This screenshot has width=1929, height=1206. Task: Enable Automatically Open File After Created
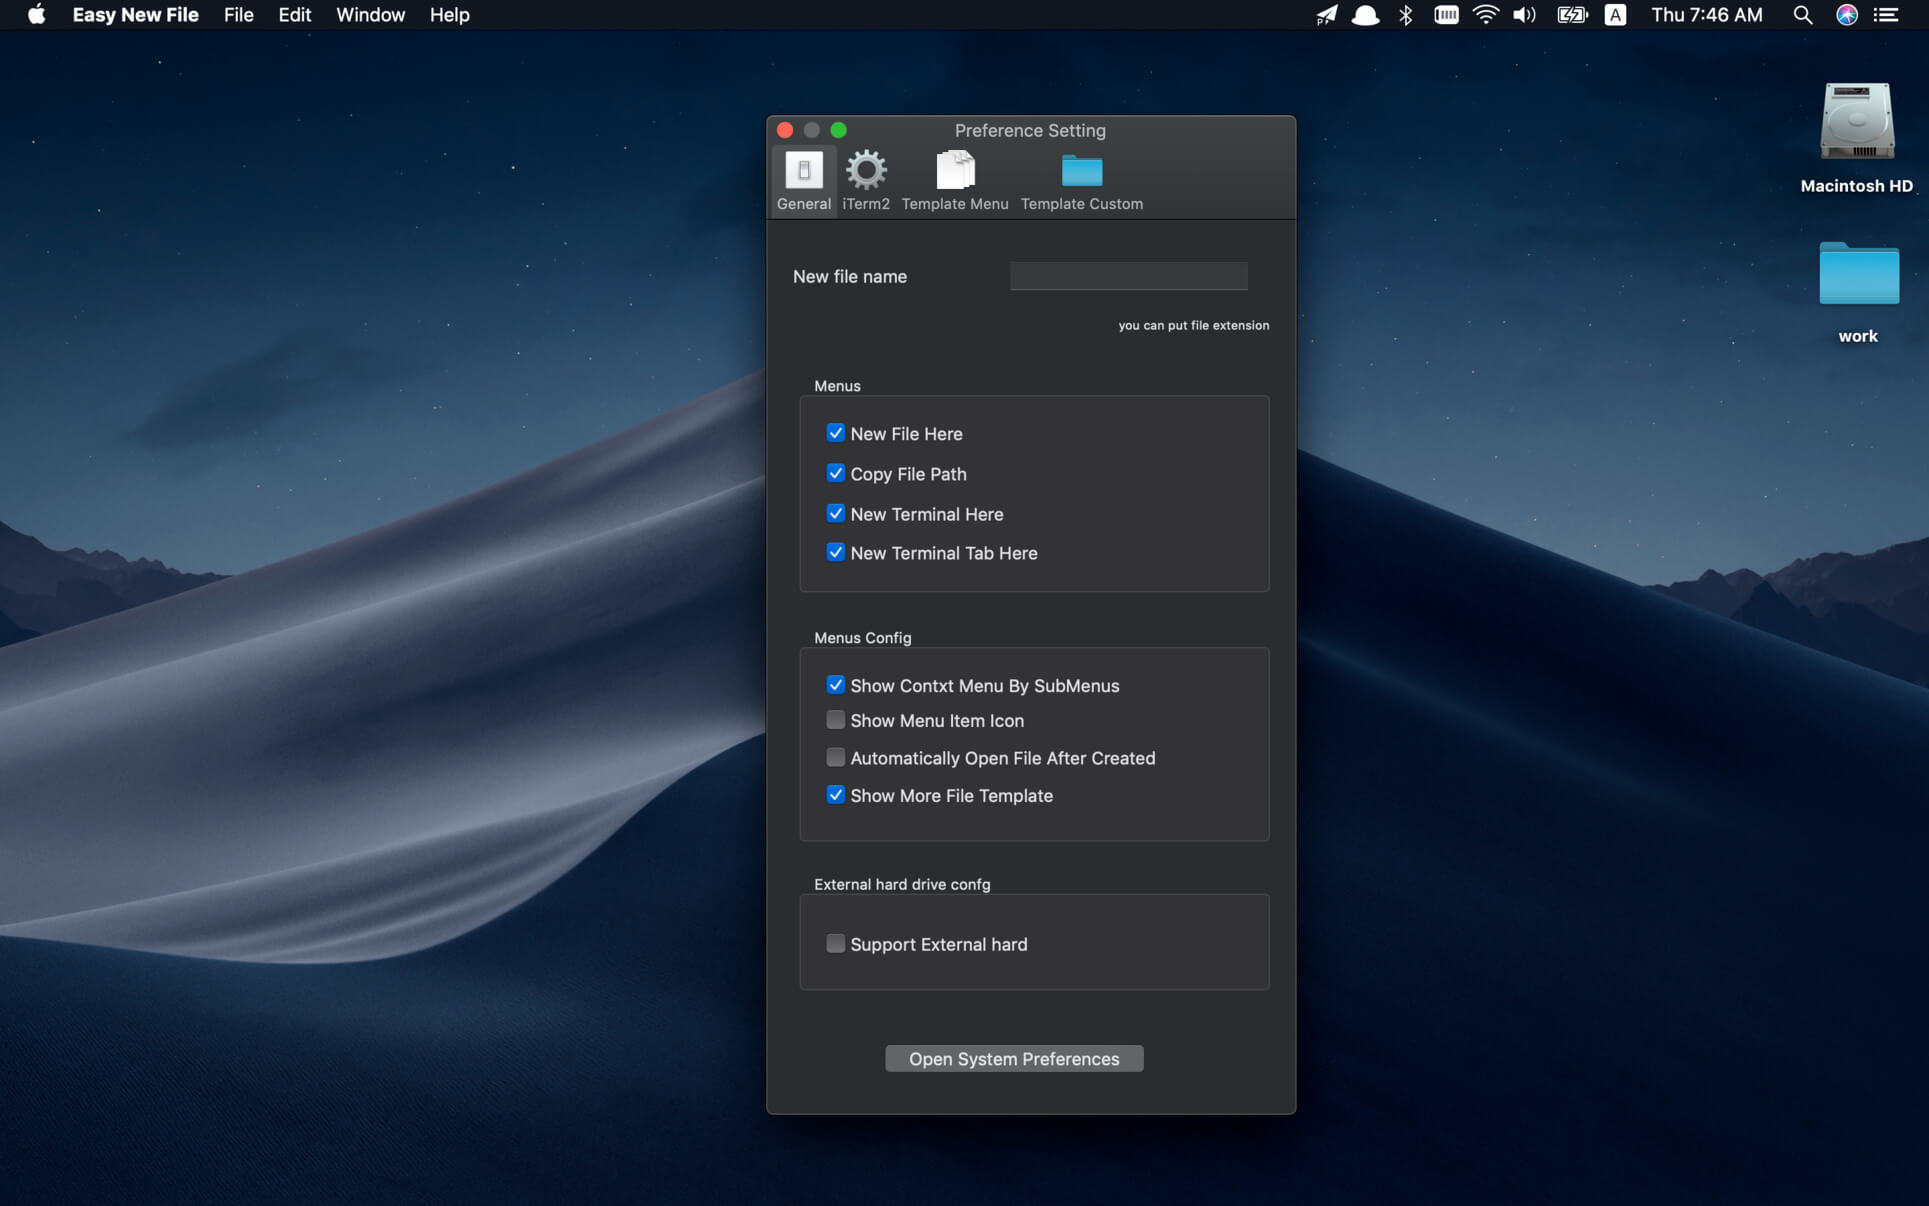tap(835, 758)
